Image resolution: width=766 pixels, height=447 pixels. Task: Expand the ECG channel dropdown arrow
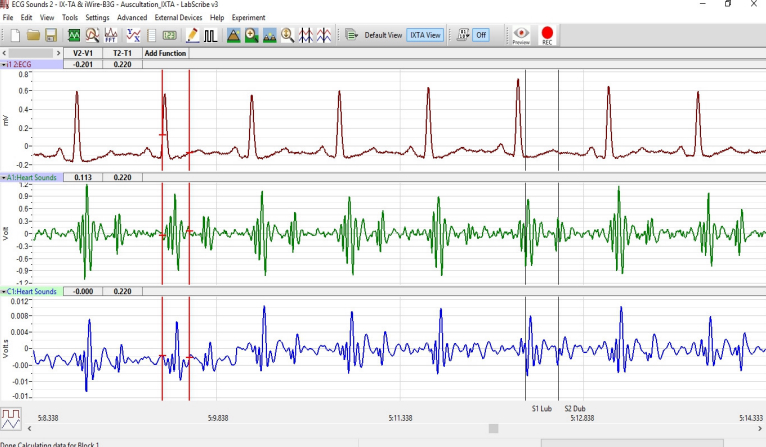4,64
